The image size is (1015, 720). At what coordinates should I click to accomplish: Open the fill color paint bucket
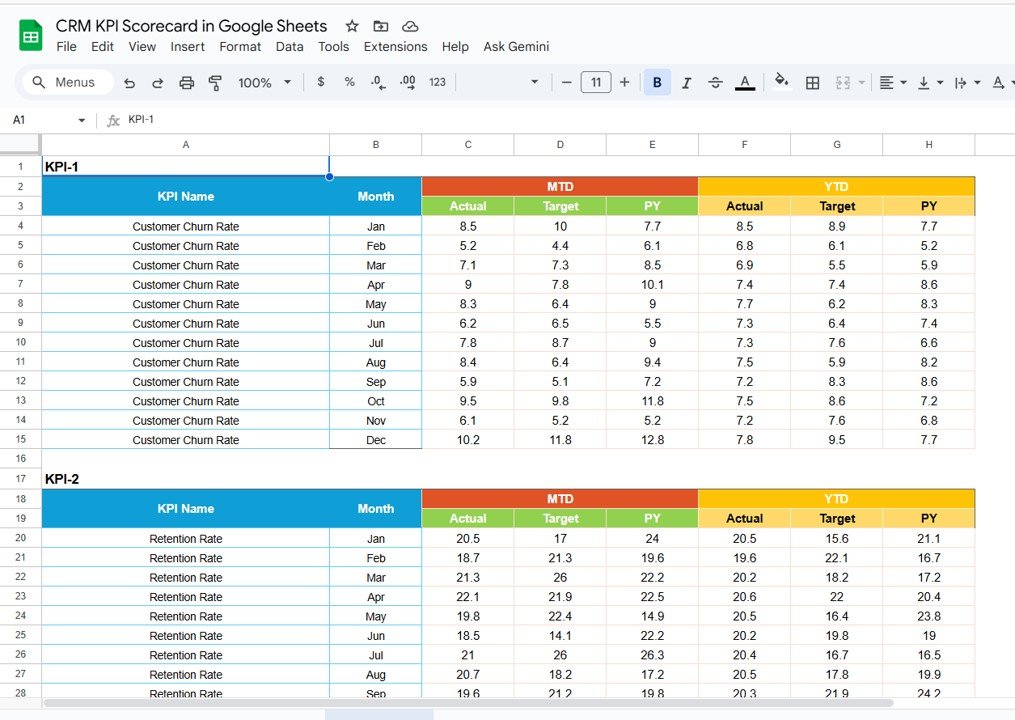[x=781, y=83]
